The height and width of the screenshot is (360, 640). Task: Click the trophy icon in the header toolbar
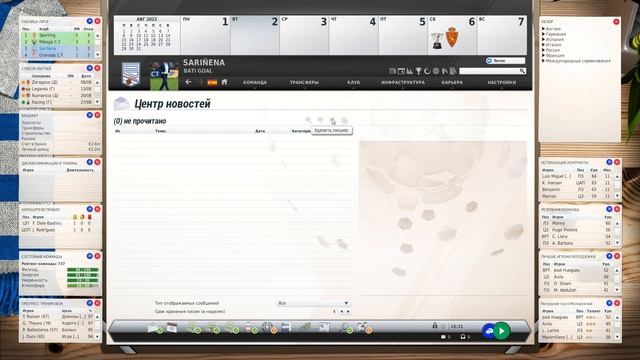tap(418, 71)
